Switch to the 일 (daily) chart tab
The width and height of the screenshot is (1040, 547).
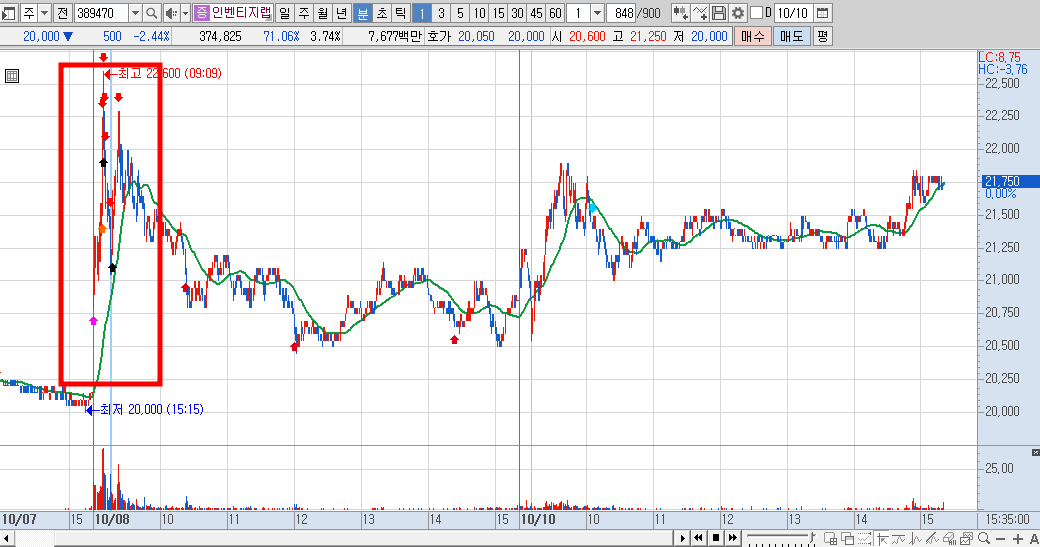coord(285,13)
